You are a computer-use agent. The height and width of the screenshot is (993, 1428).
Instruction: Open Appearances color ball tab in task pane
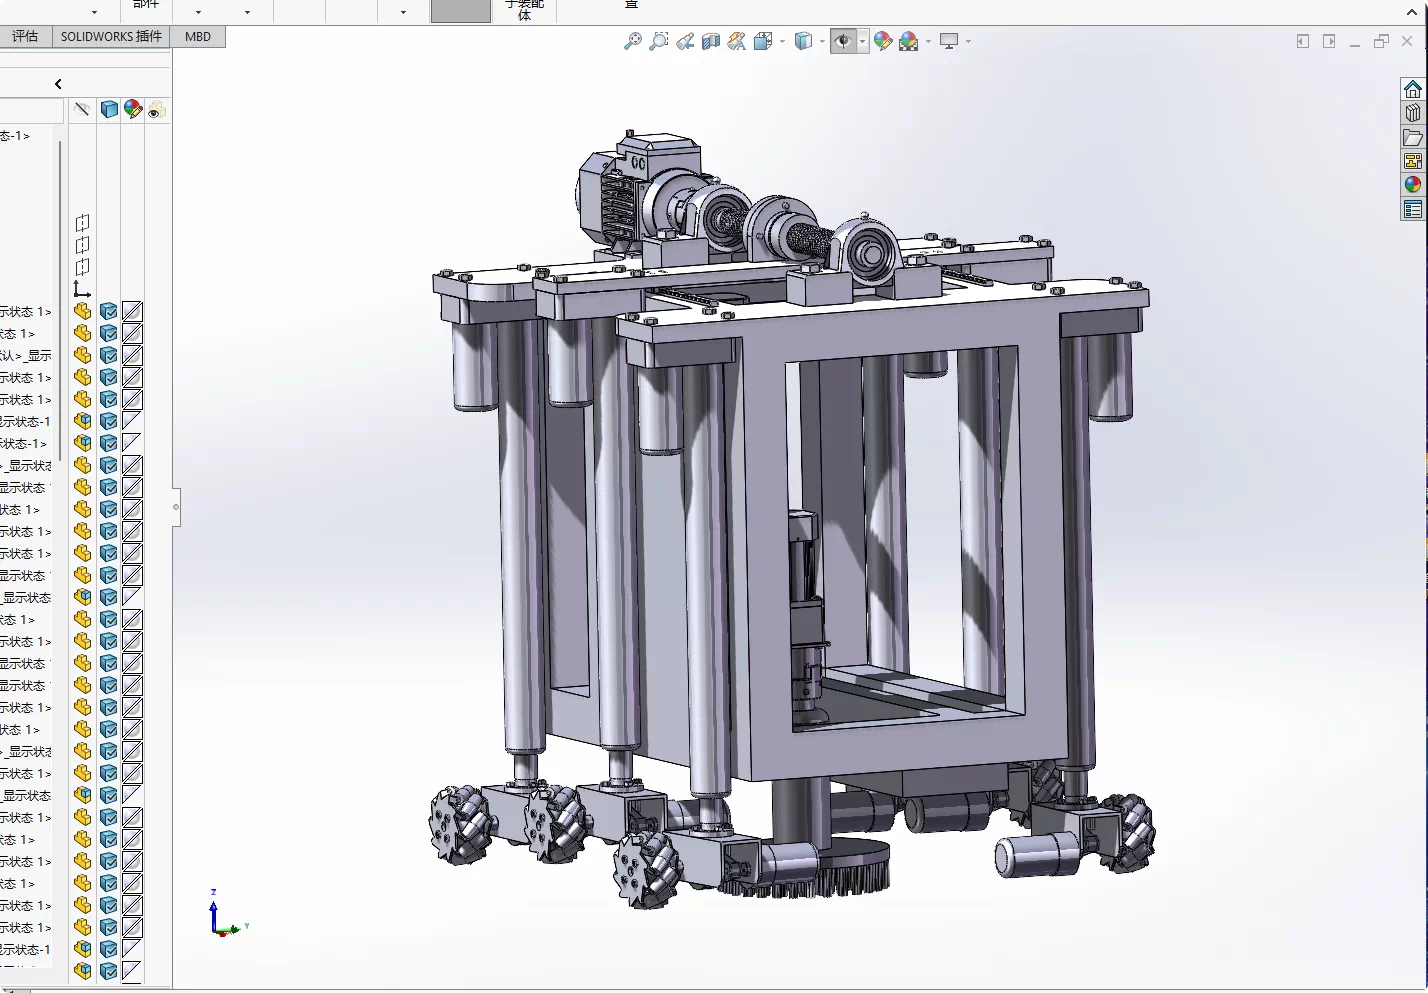1413,185
